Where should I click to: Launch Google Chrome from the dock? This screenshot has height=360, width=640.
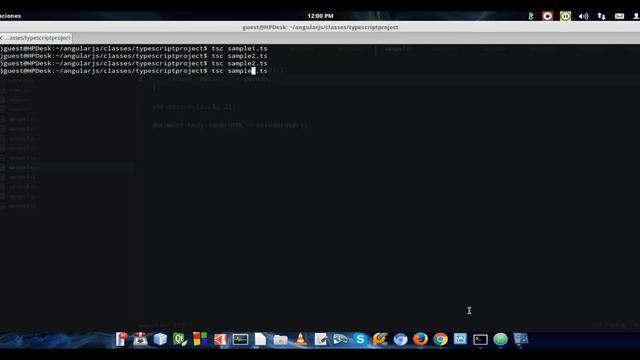(440, 339)
